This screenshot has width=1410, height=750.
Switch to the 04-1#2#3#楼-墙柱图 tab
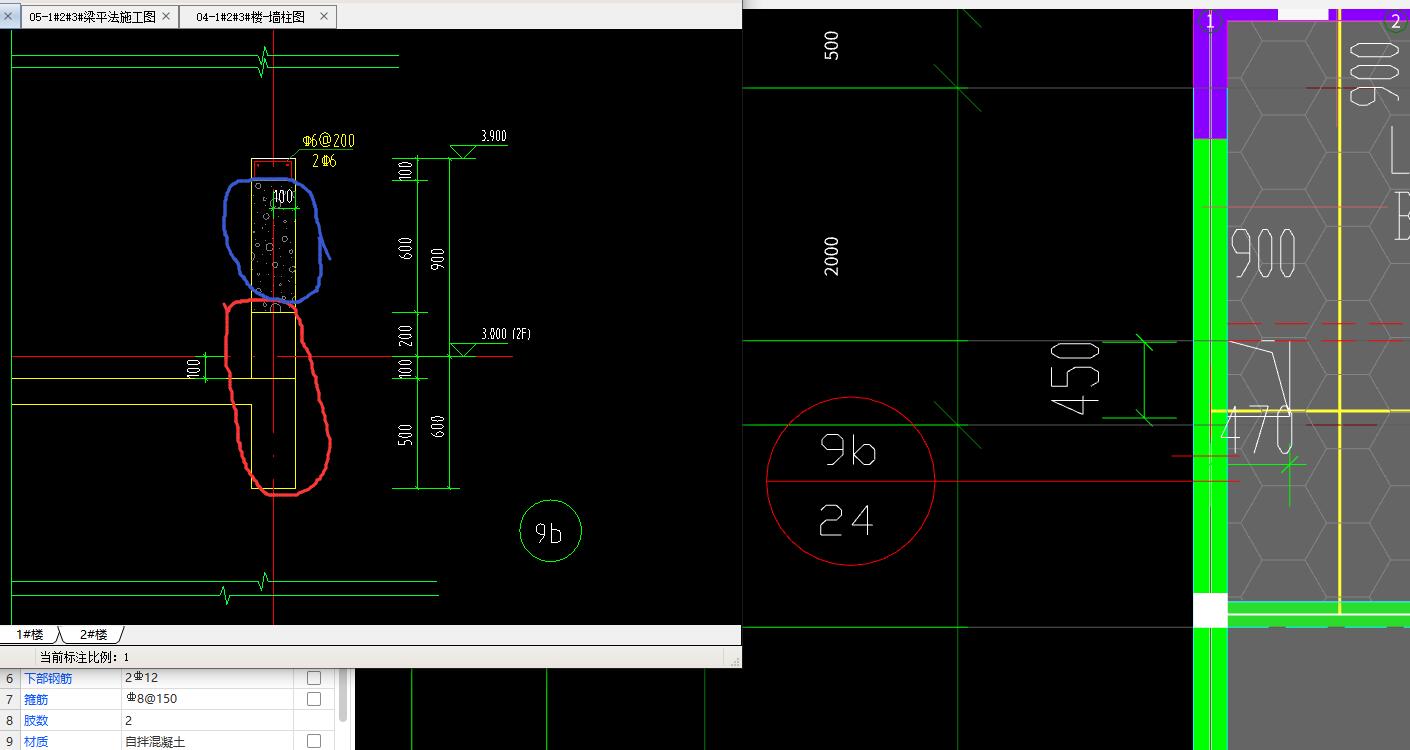pos(251,17)
